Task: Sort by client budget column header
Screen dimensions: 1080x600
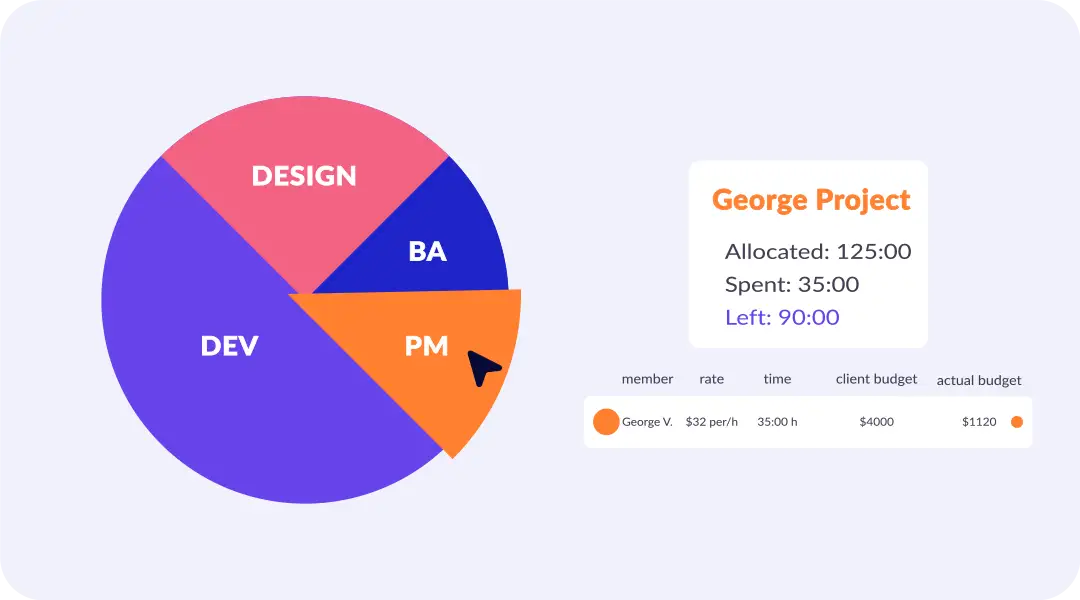Action: [x=876, y=380]
